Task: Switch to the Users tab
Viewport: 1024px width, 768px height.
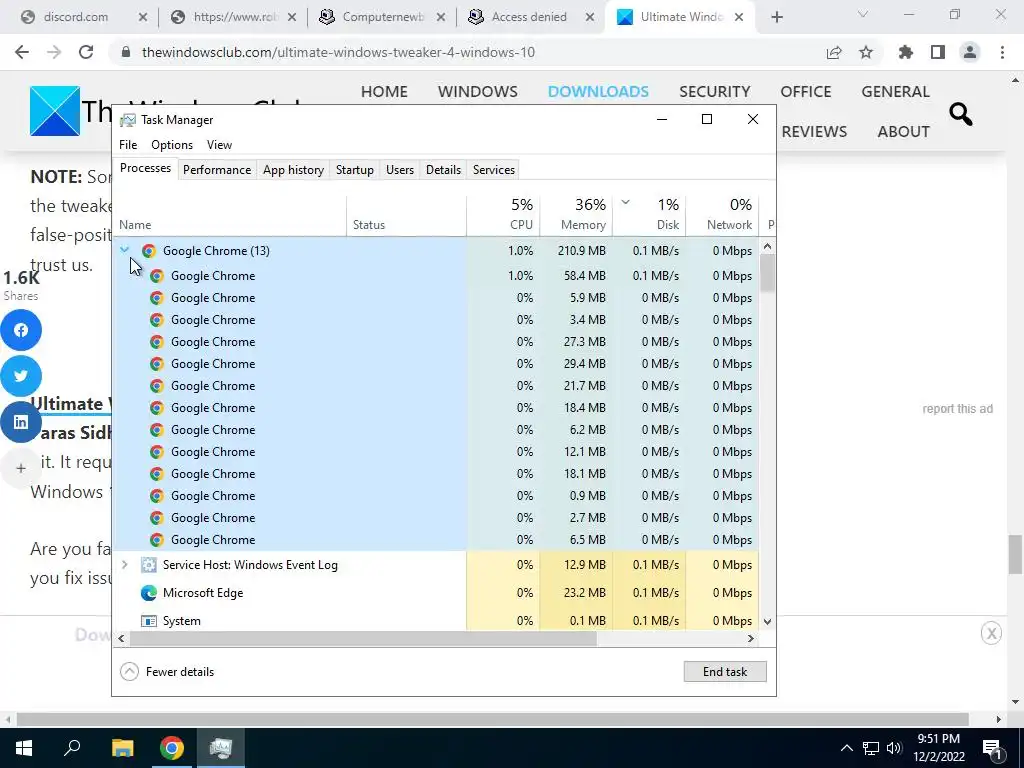Action: (x=400, y=170)
